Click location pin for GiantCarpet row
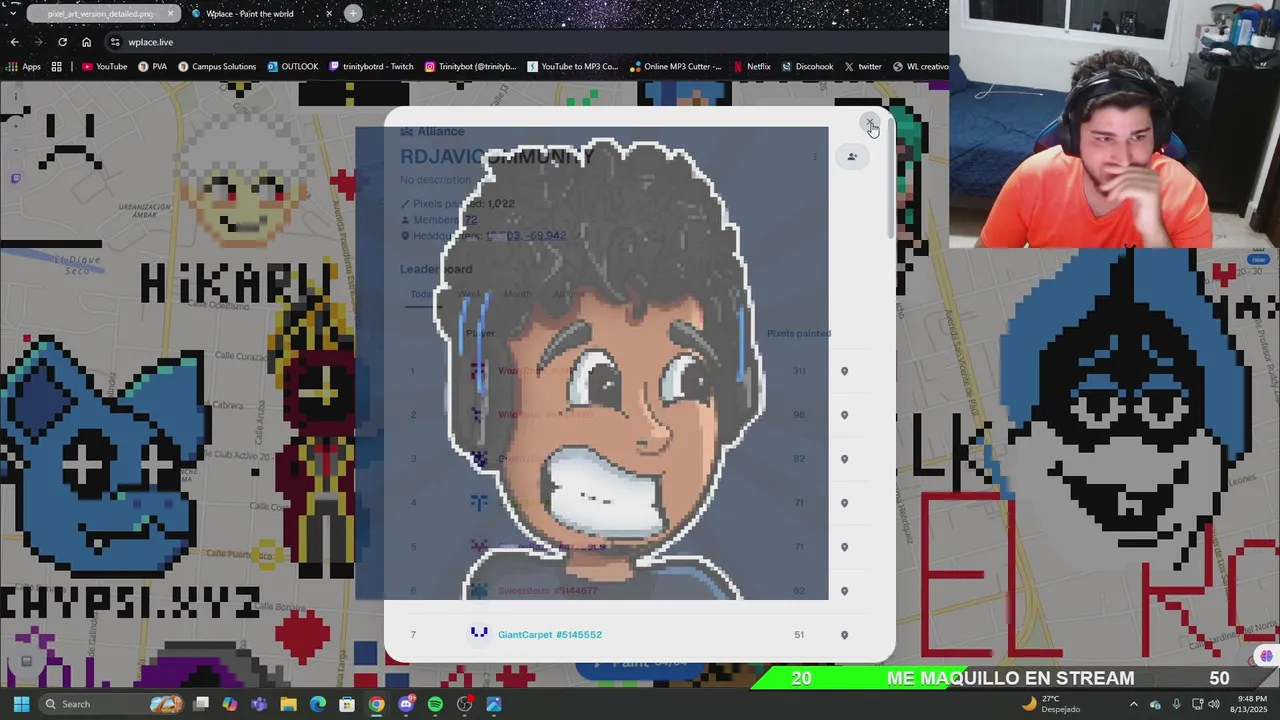The width and height of the screenshot is (1280, 720). tap(844, 635)
